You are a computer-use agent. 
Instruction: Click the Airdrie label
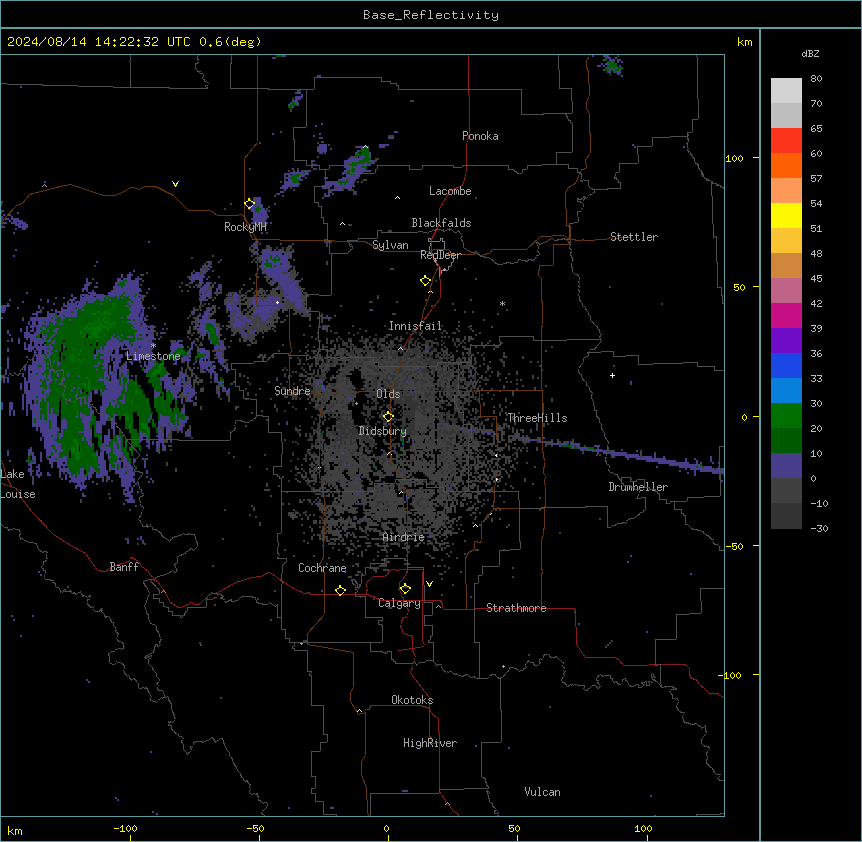tap(404, 537)
